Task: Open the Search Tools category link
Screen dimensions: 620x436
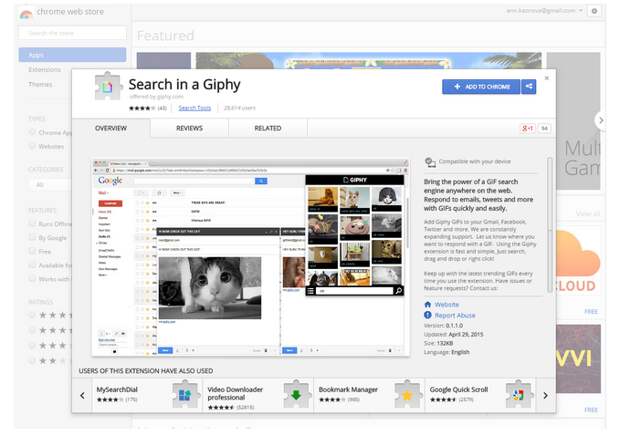Action: click(195, 108)
